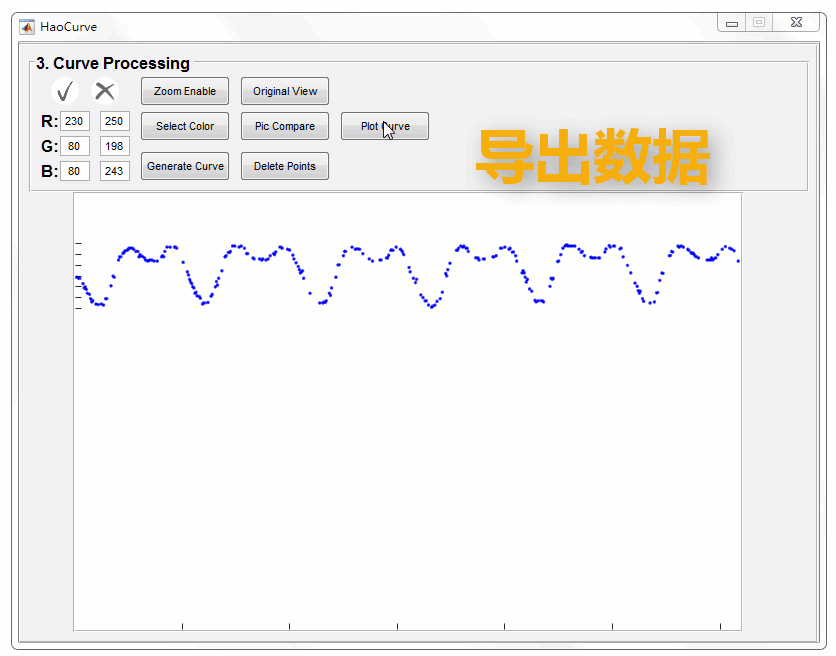Generate Curve from the points
Image resolution: width=836 pixels, height=656 pixels.
184,166
